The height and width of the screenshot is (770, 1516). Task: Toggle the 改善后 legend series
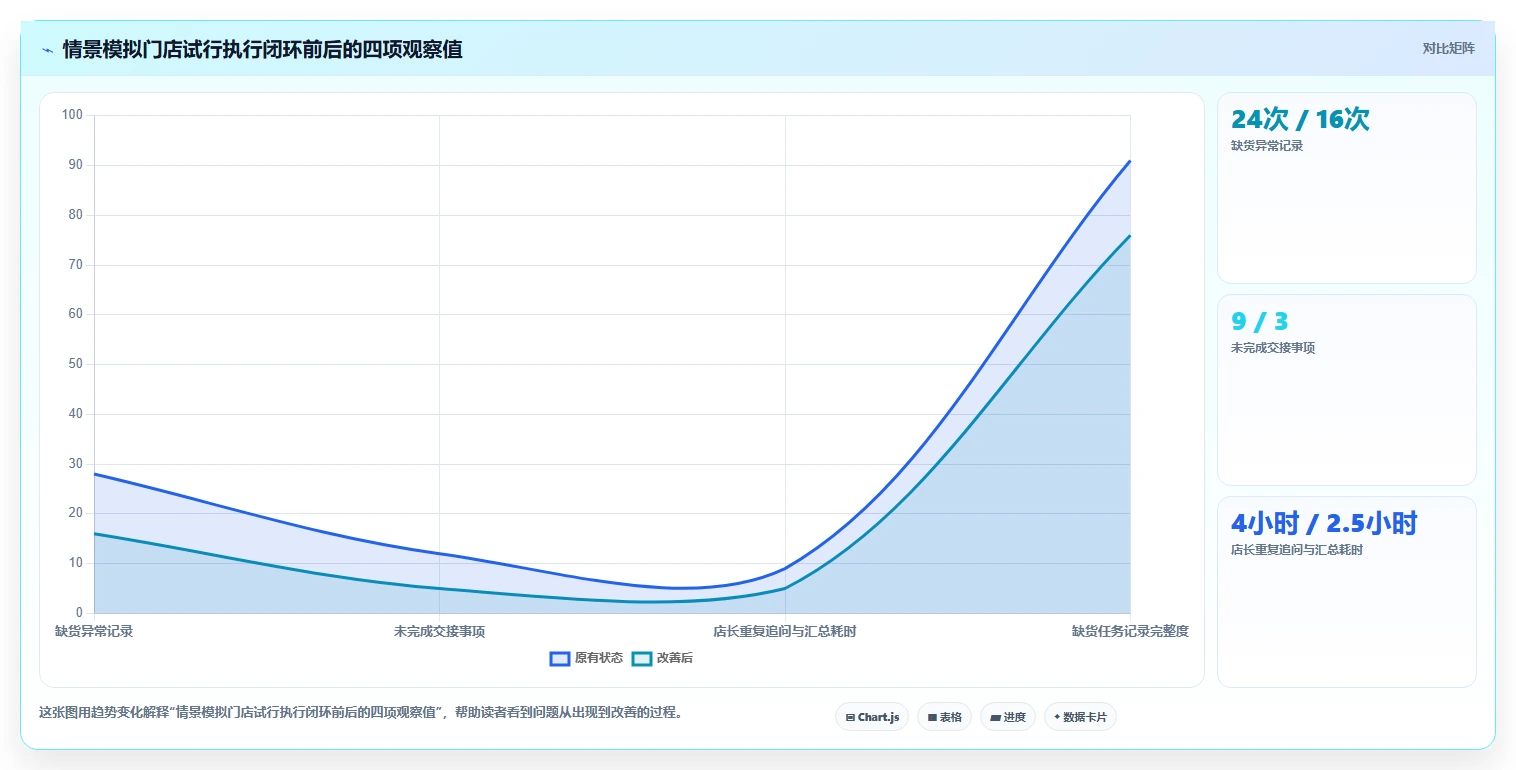[662, 658]
